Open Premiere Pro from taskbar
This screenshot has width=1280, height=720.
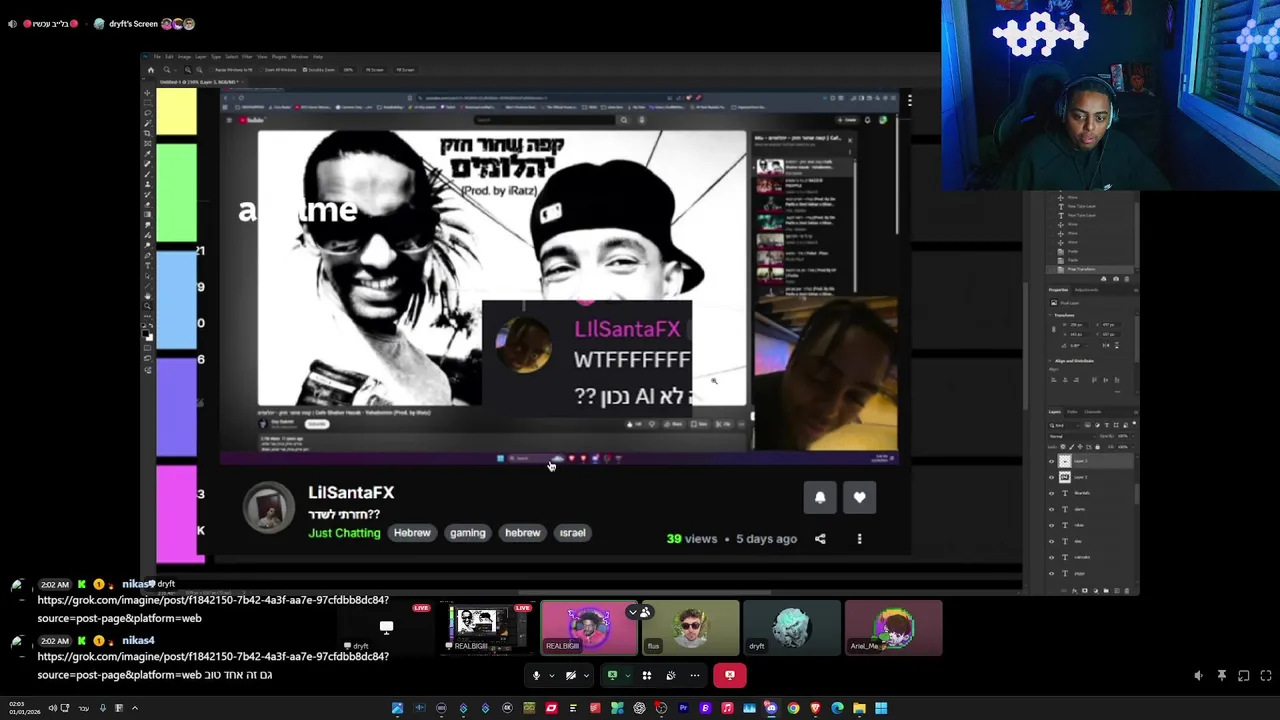(x=683, y=708)
